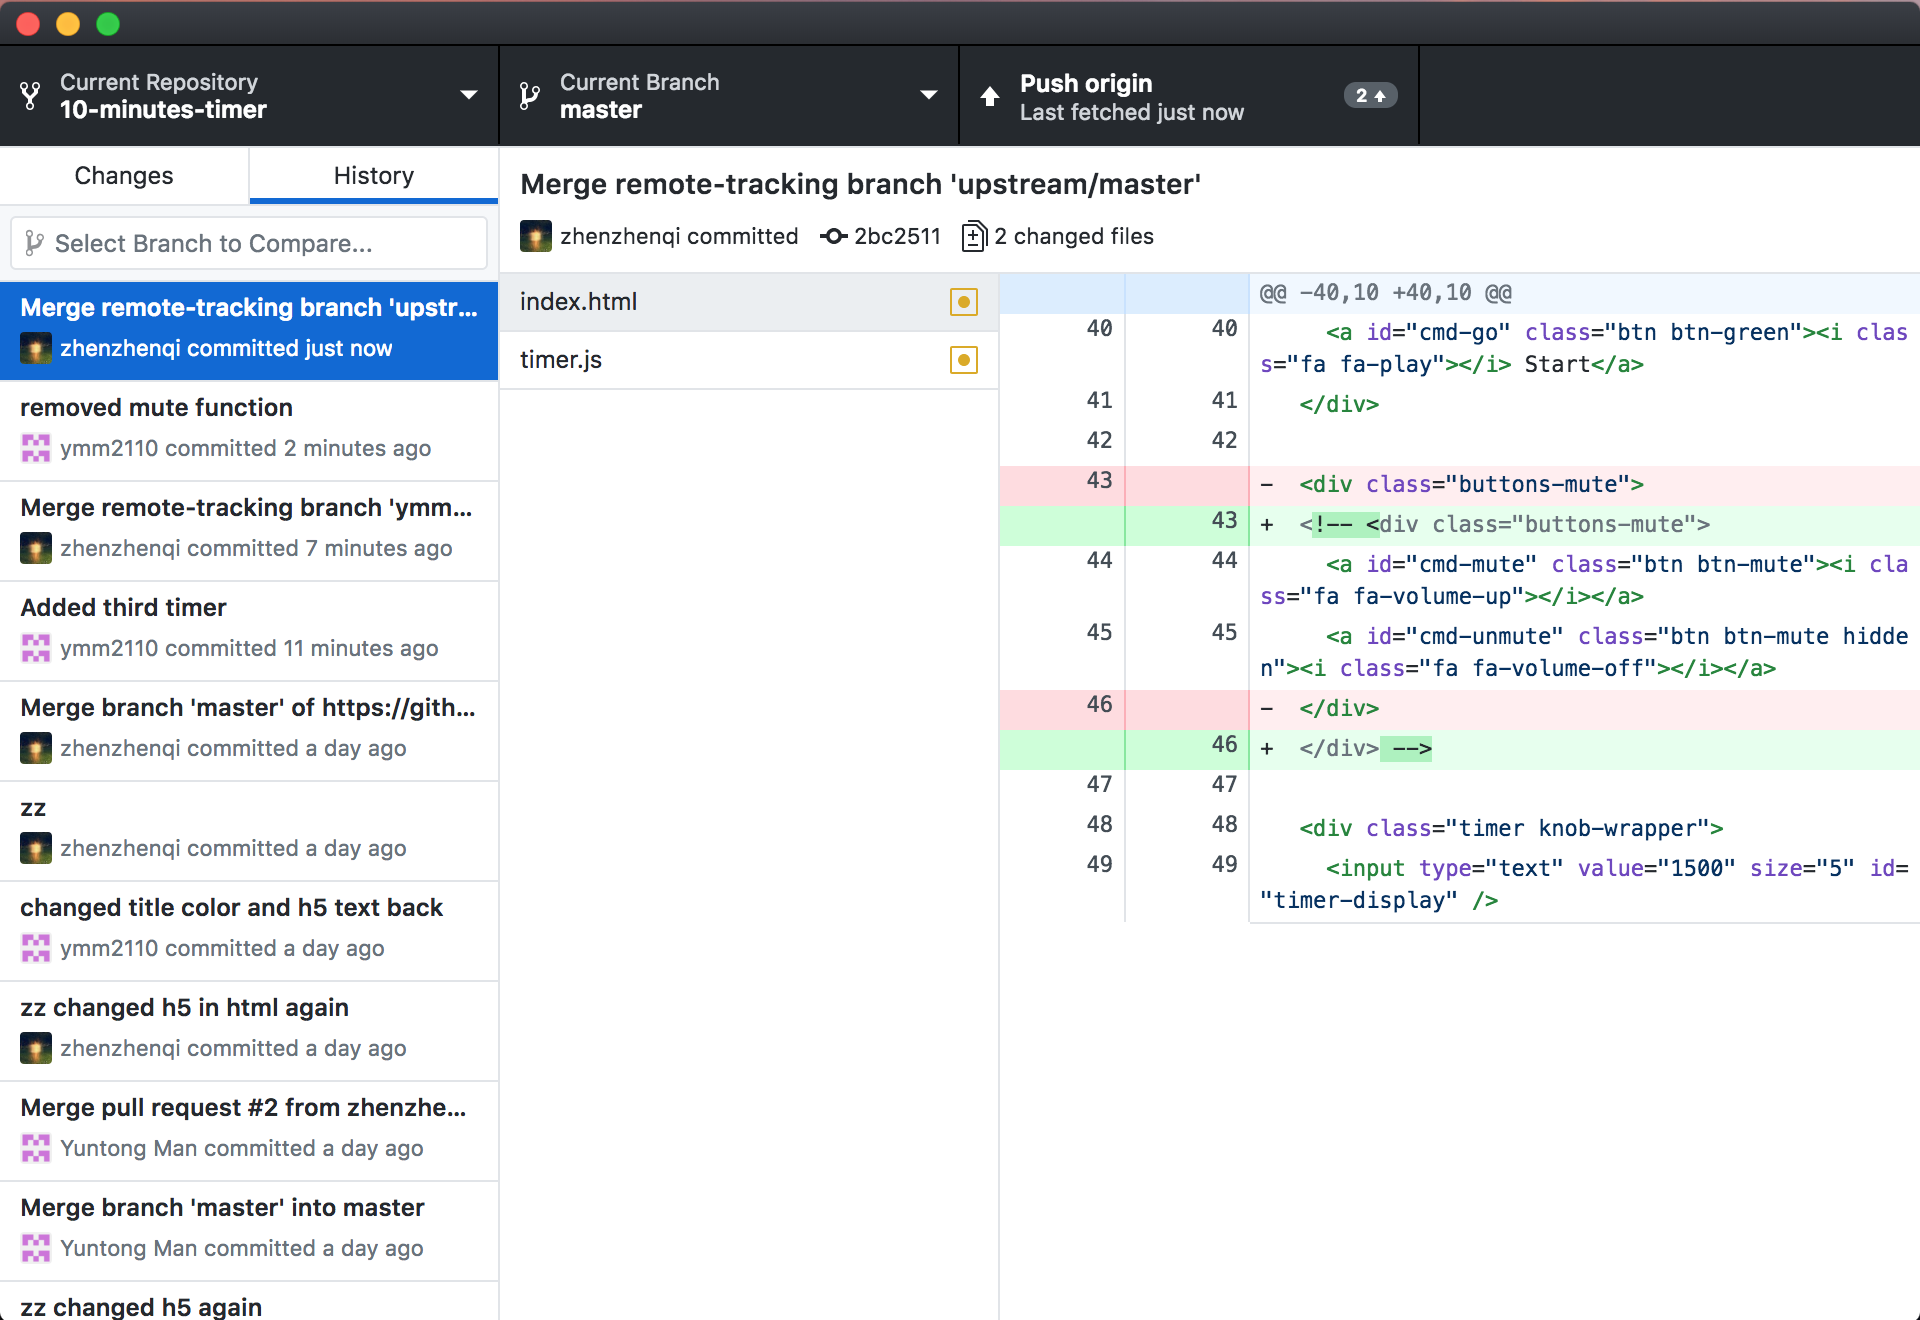Open the Current Branch dropdown arrow
The image size is (1920, 1320).
pyautogui.click(x=928, y=96)
